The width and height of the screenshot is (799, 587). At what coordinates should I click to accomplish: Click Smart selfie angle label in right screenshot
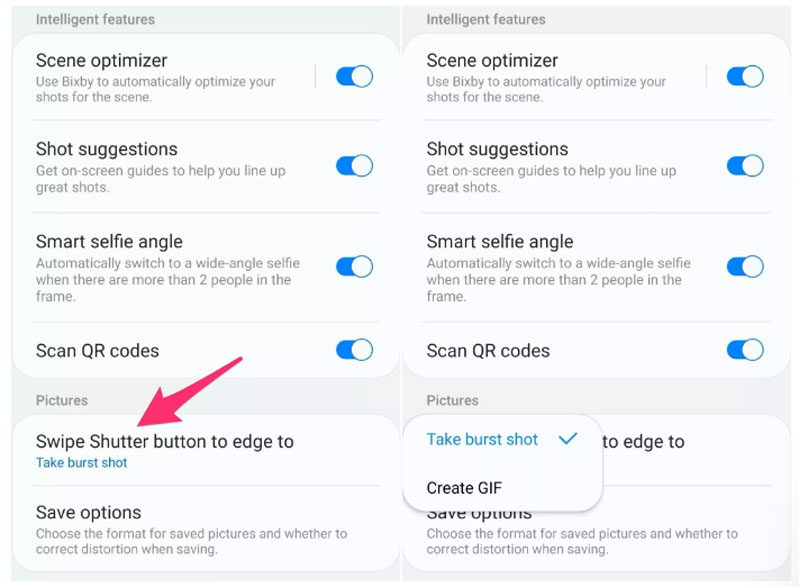(x=500, y=242)
